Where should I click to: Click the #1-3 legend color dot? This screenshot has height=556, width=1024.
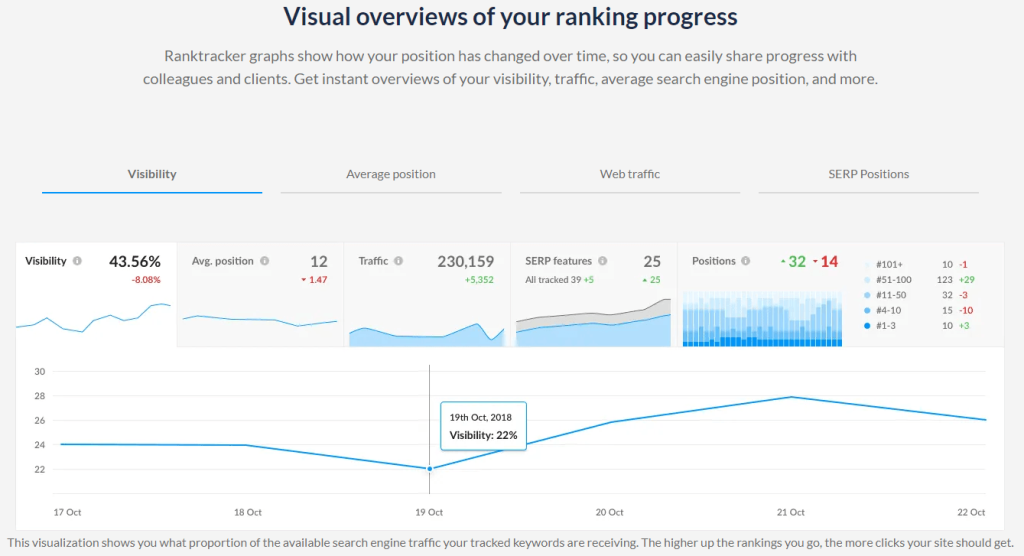pyautogui.click(x=866, y=326)
